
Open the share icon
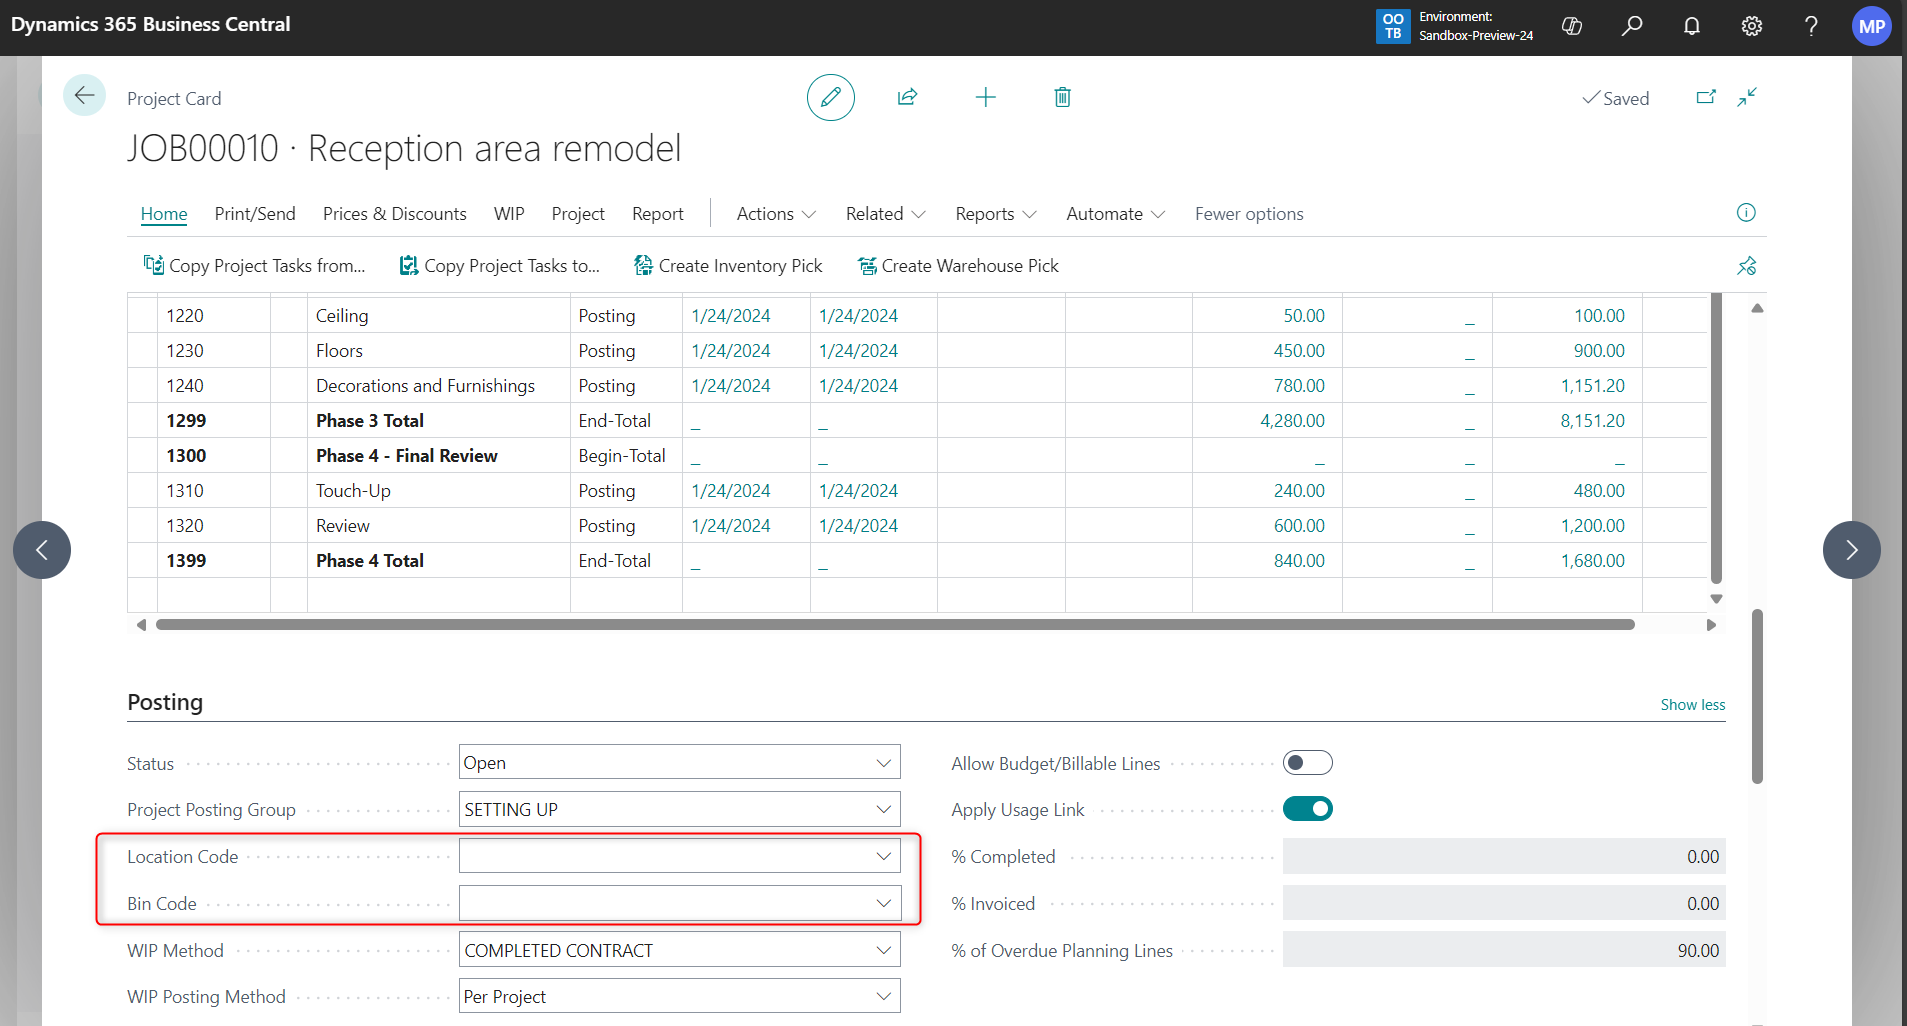907,97
